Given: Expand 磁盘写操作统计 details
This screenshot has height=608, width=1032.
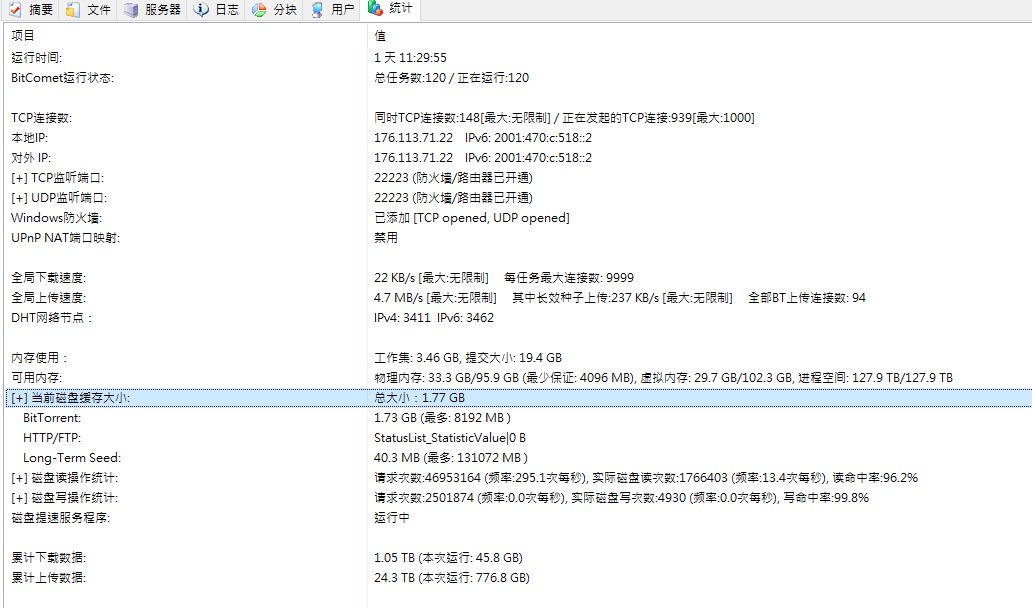Looking at the screenshot, I should click(18, 497).
